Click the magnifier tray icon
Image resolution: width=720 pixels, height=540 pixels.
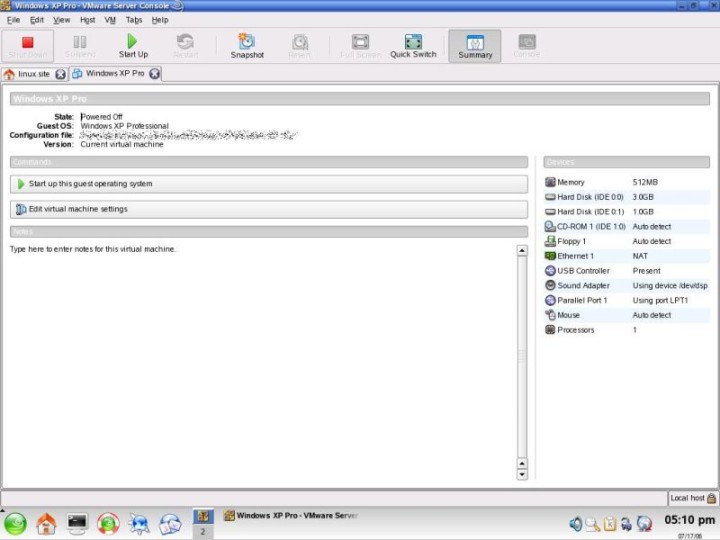592,524
